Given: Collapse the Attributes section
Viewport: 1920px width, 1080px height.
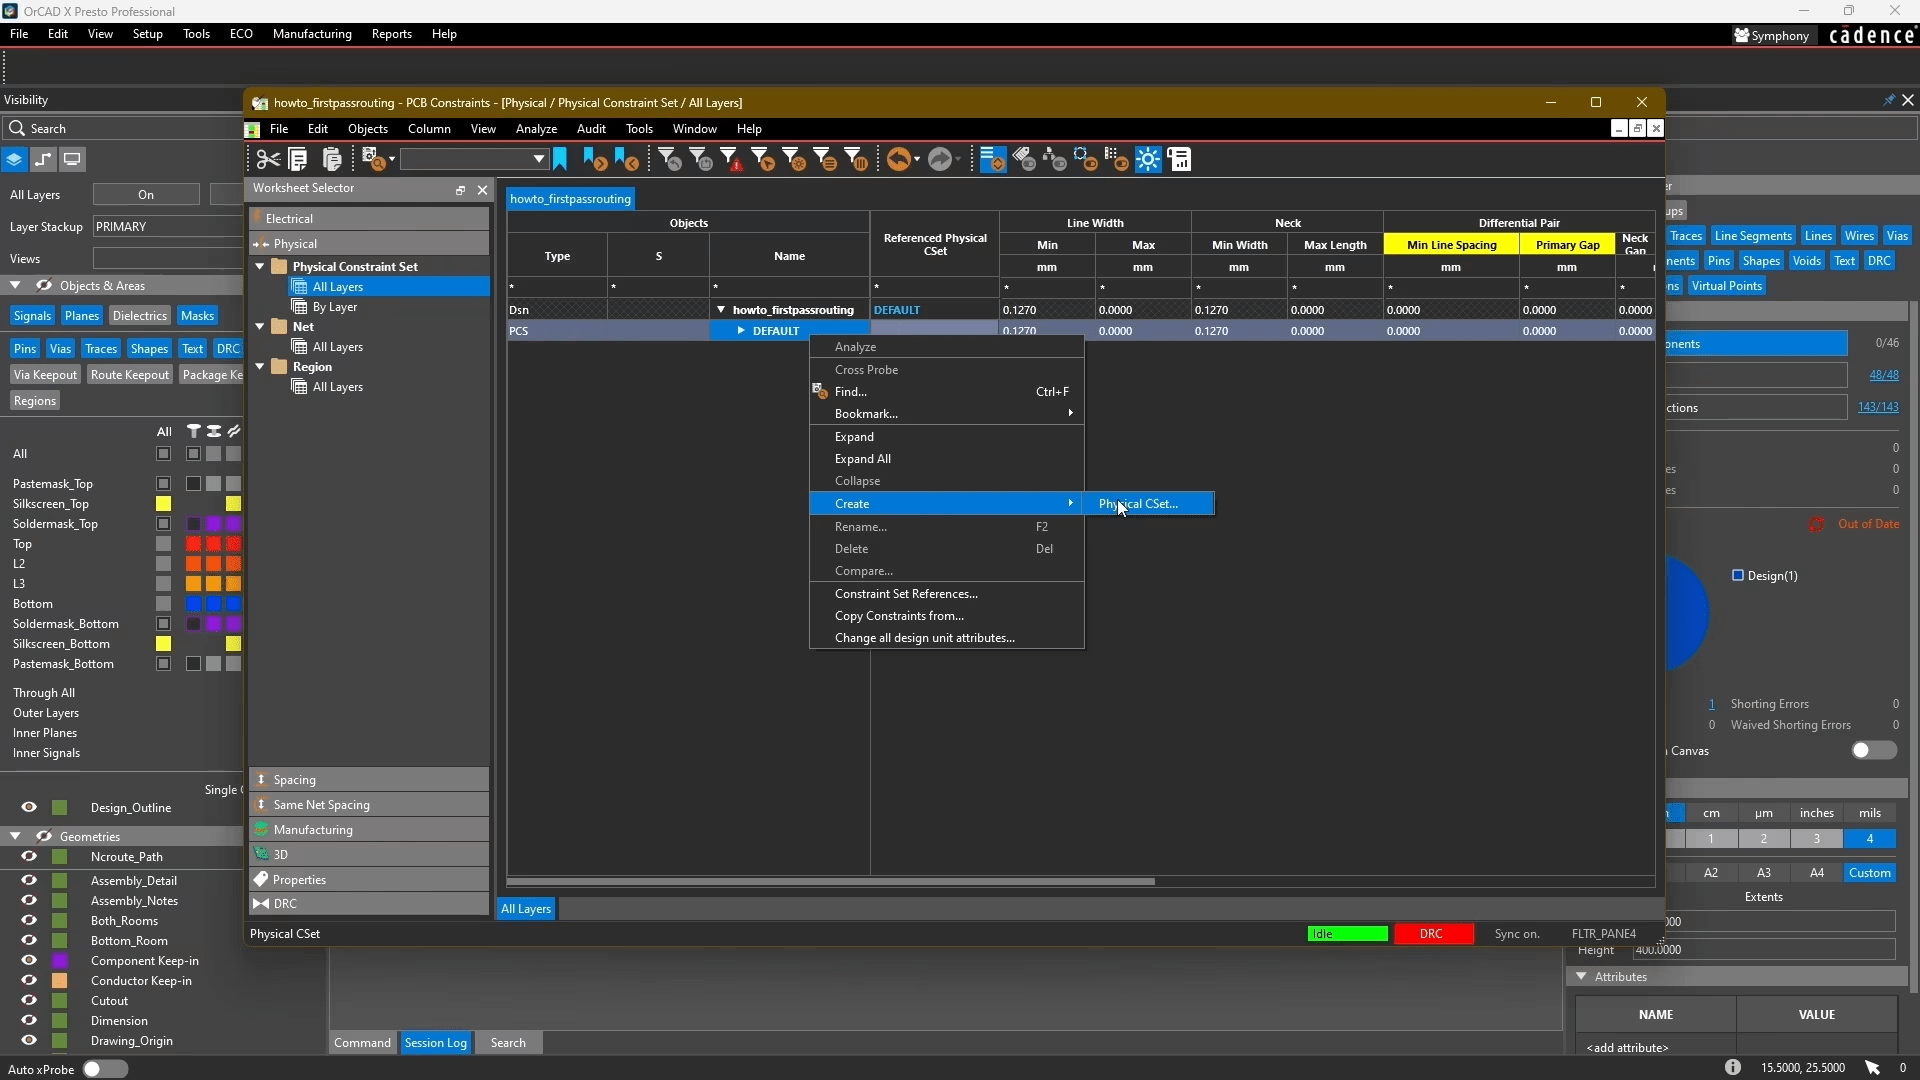Looking at the screenshot, I should click(1581, 976).
